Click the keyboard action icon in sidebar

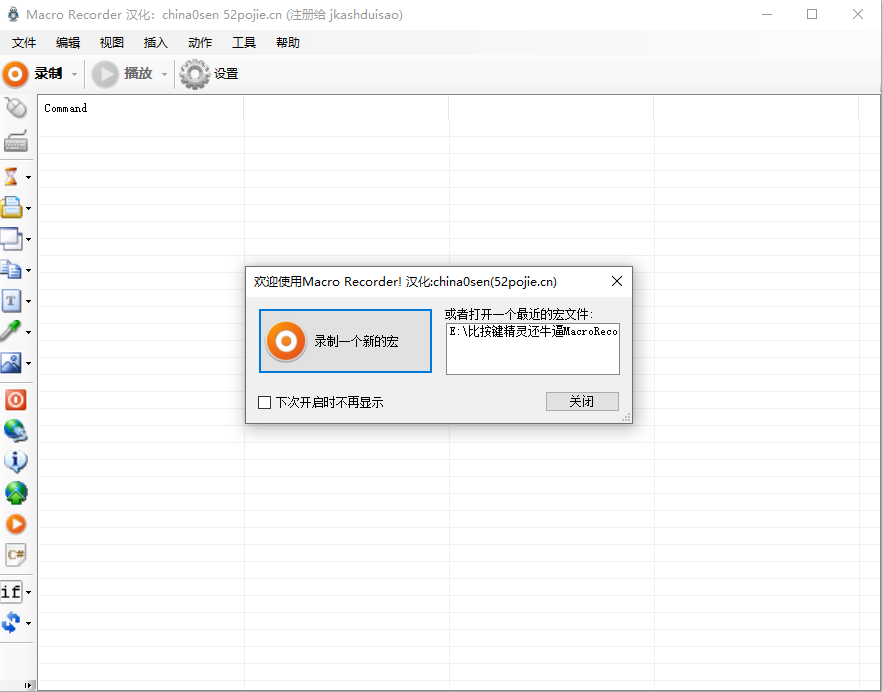[x=15, y=141]
